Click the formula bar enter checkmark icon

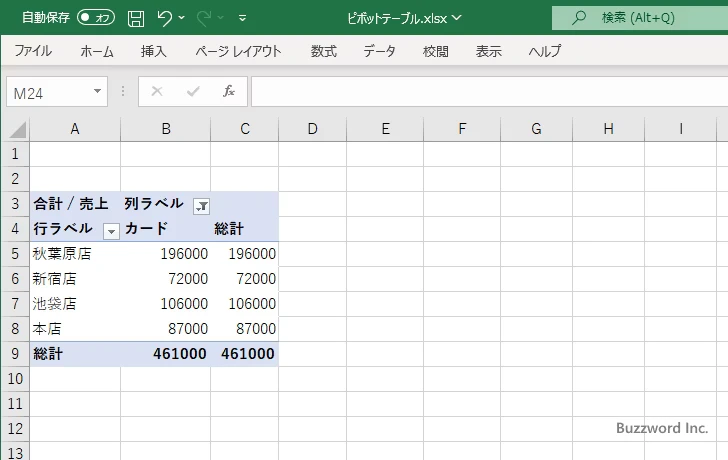click(x=192, y=91)
